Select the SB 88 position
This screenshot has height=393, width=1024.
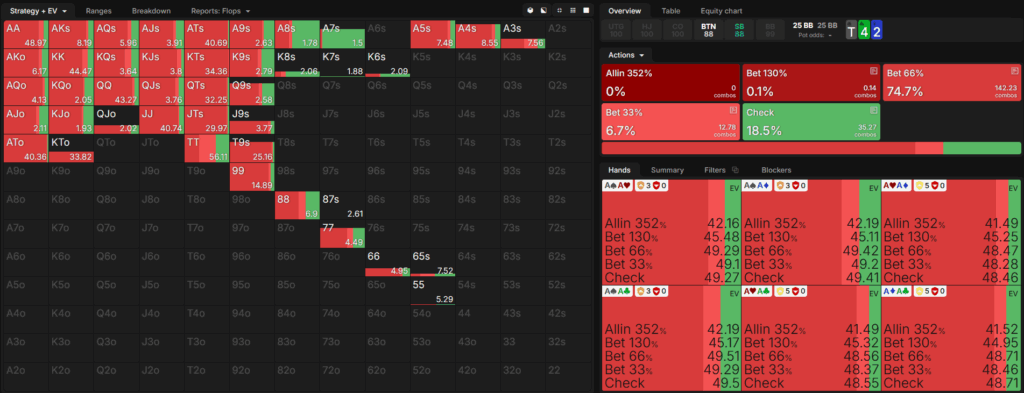tap(739, 30)
